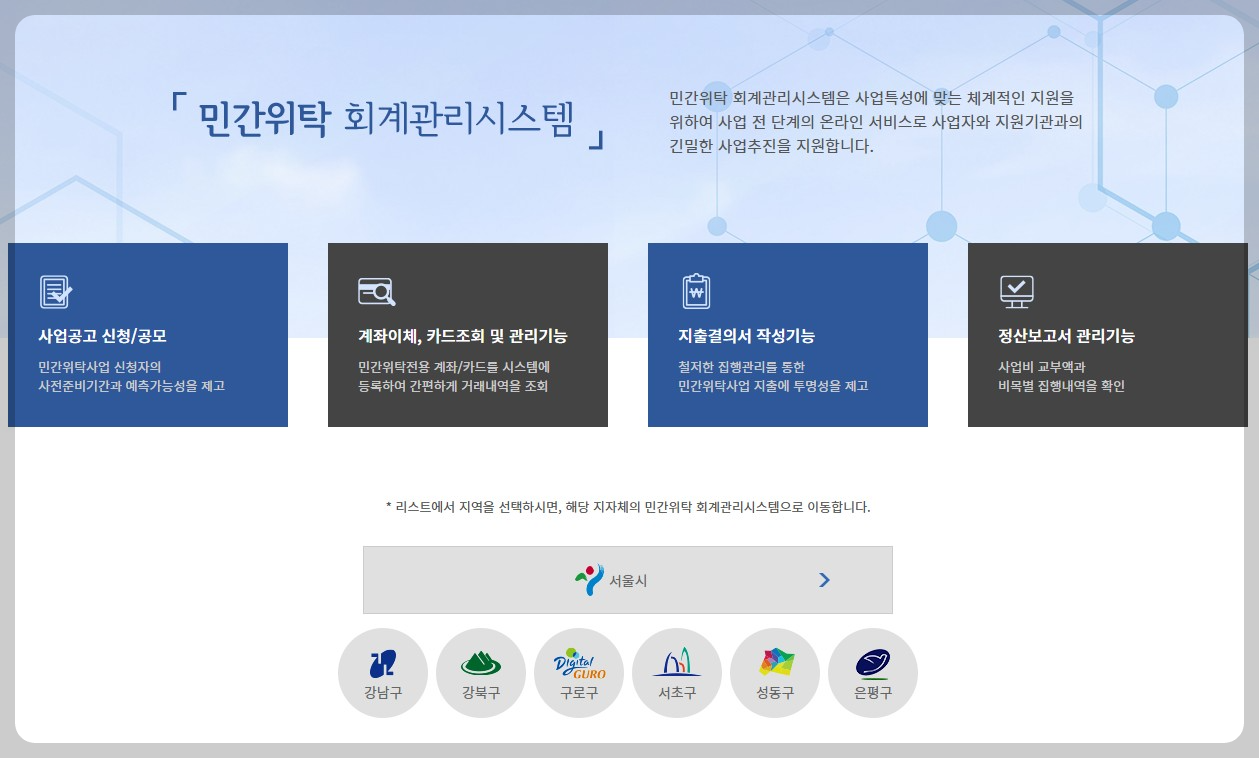Open the 서울시 selection bar
The width and height of the screenshot is (1259, 758).
pos(627,579)
